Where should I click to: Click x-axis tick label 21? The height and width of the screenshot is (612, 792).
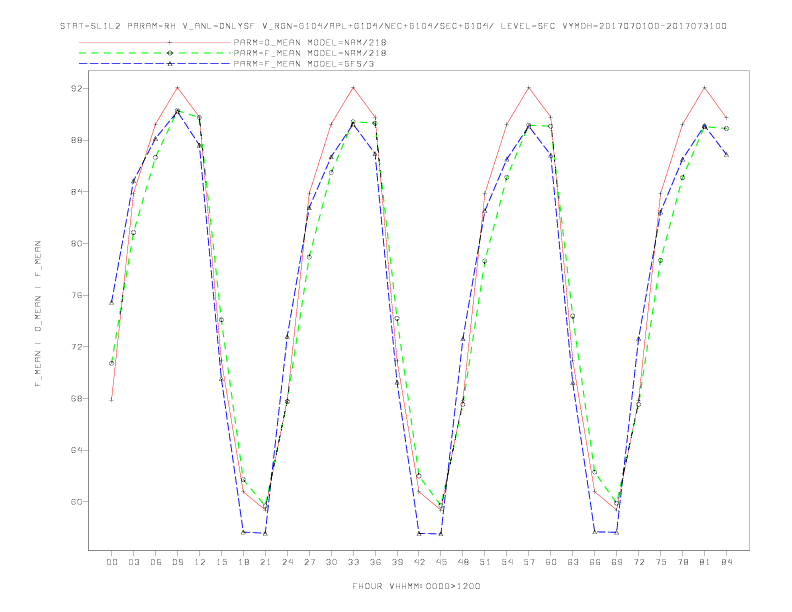click(265, 562)
